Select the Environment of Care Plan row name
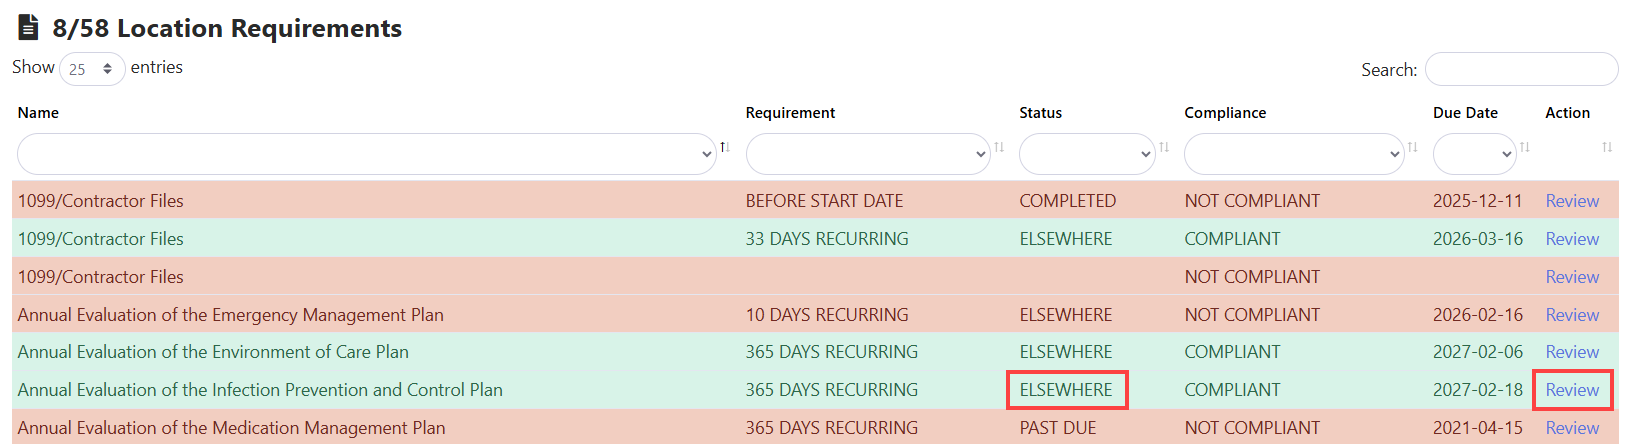This screenshot has height=444, width=1632. [x=213, y=352]
